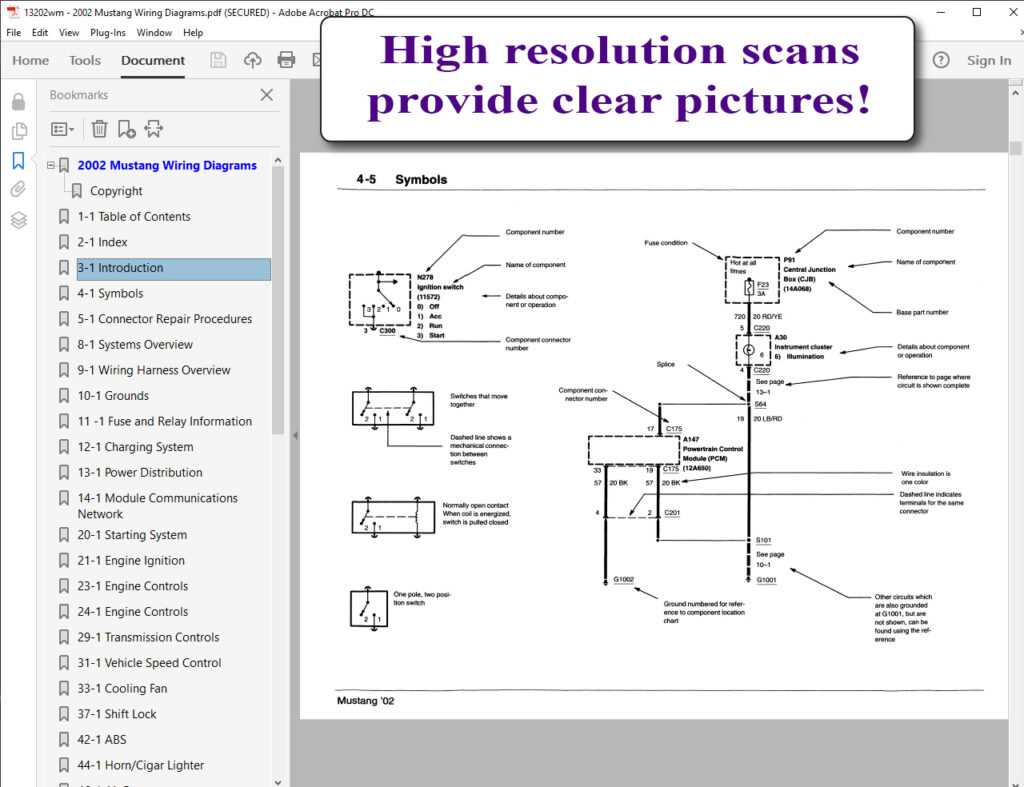Viewport: 1024px width, 787px height.
Task: Open the Help question mark icon
Action: [x=941, y=60]
